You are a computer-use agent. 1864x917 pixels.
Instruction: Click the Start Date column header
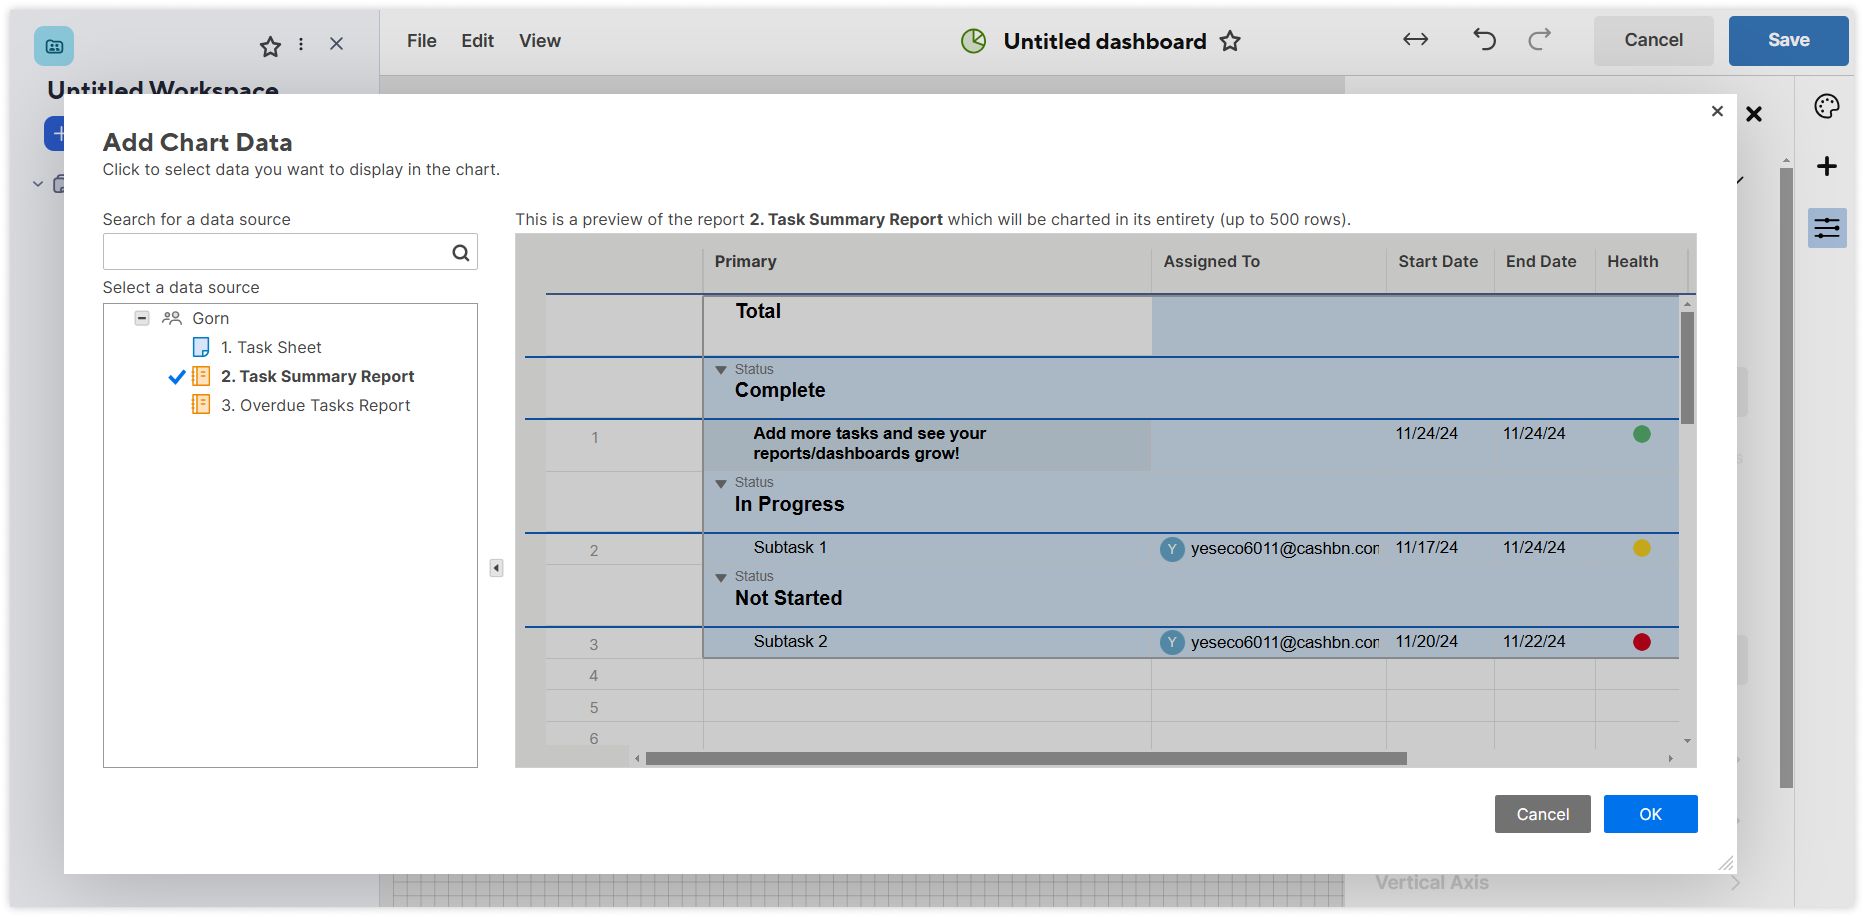pos(1440,262)
